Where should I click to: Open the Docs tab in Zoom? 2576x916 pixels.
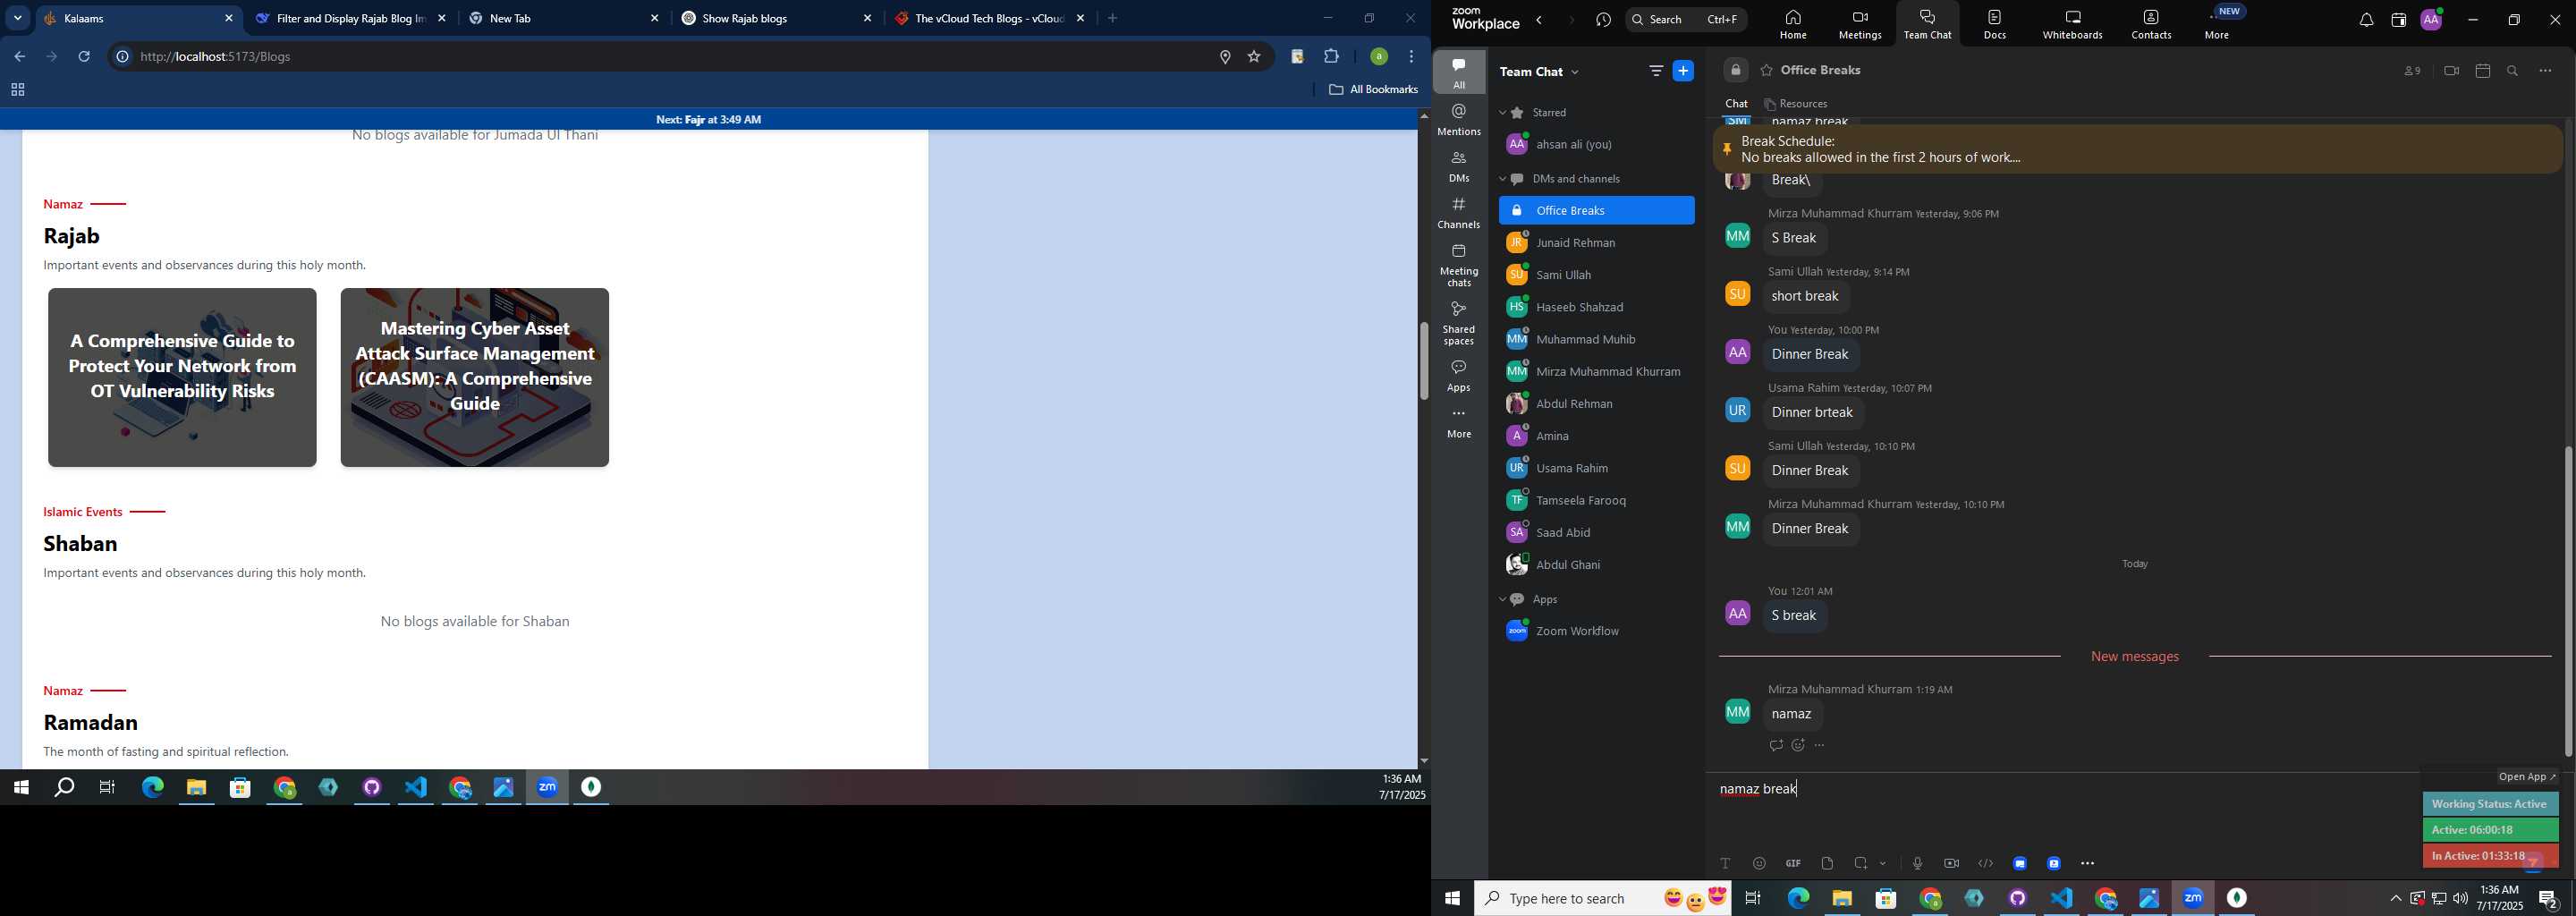pos(1995,24)
